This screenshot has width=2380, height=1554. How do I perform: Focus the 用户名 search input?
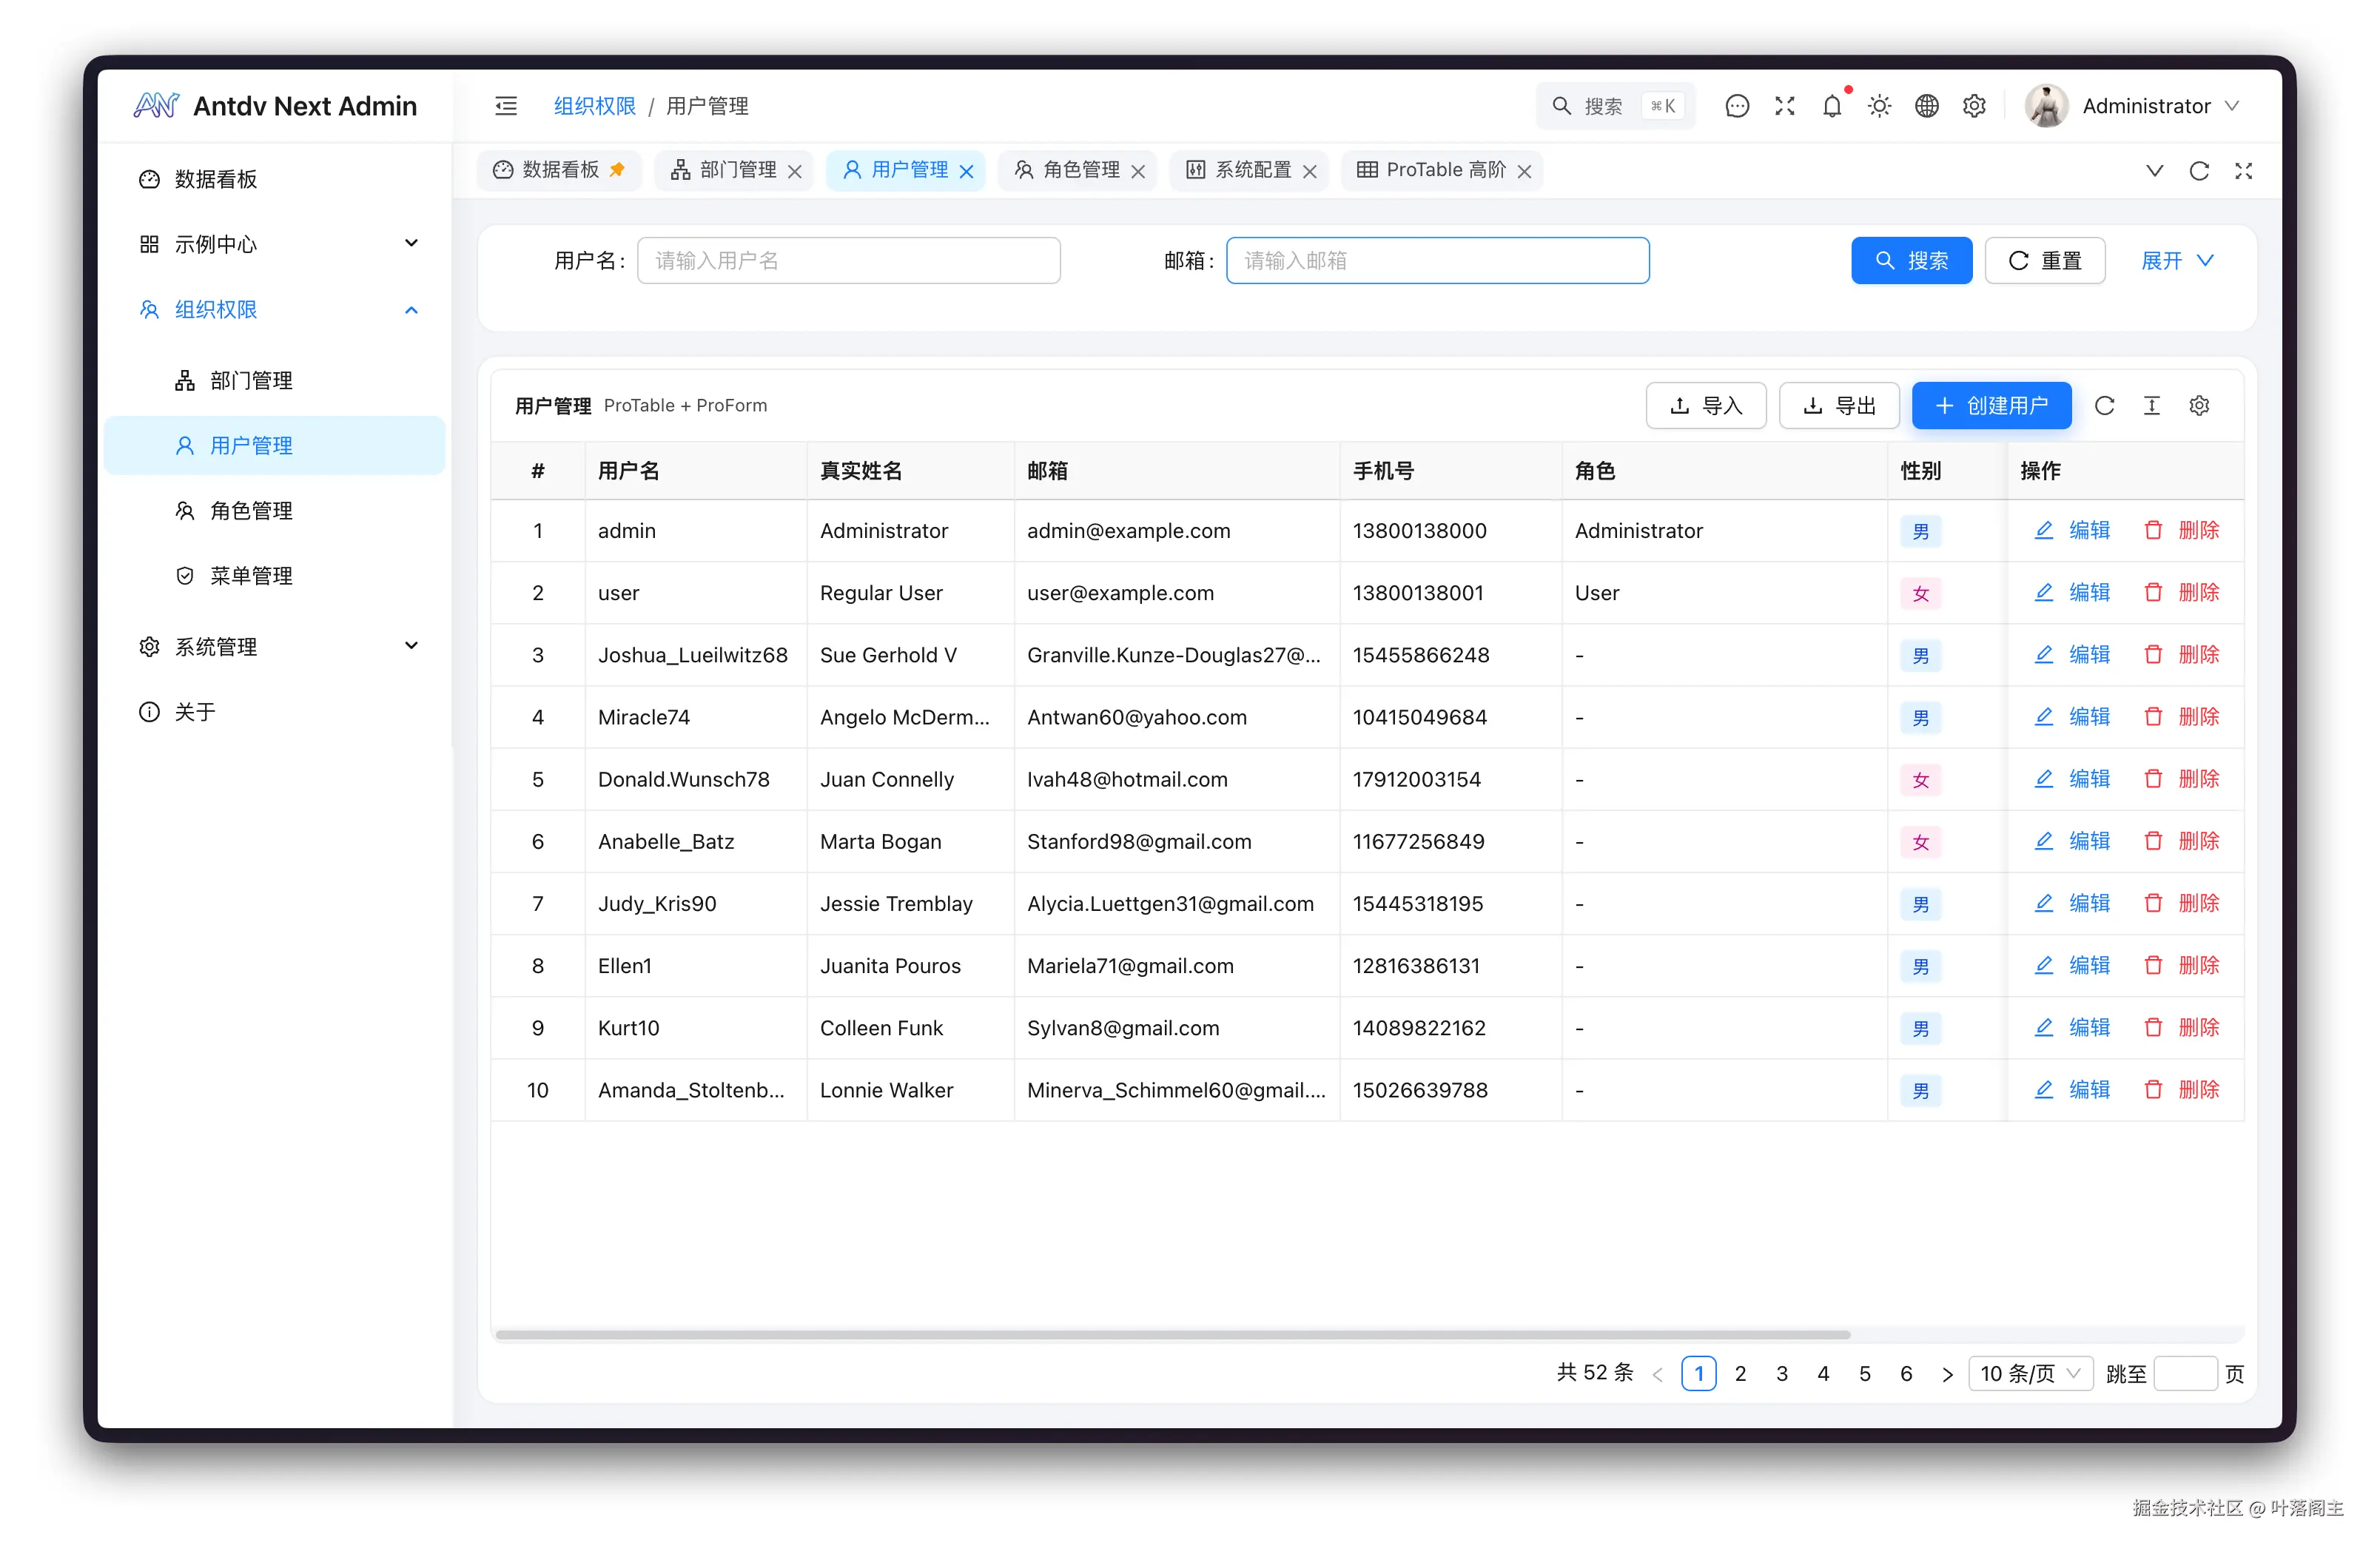pos(848,261)
